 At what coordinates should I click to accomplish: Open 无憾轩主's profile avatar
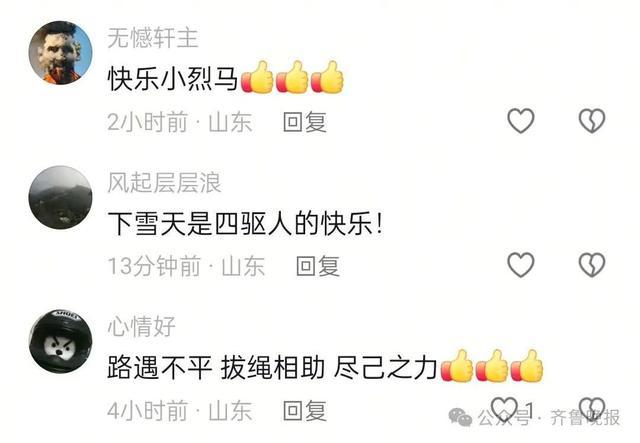click(x=60, y=53)
